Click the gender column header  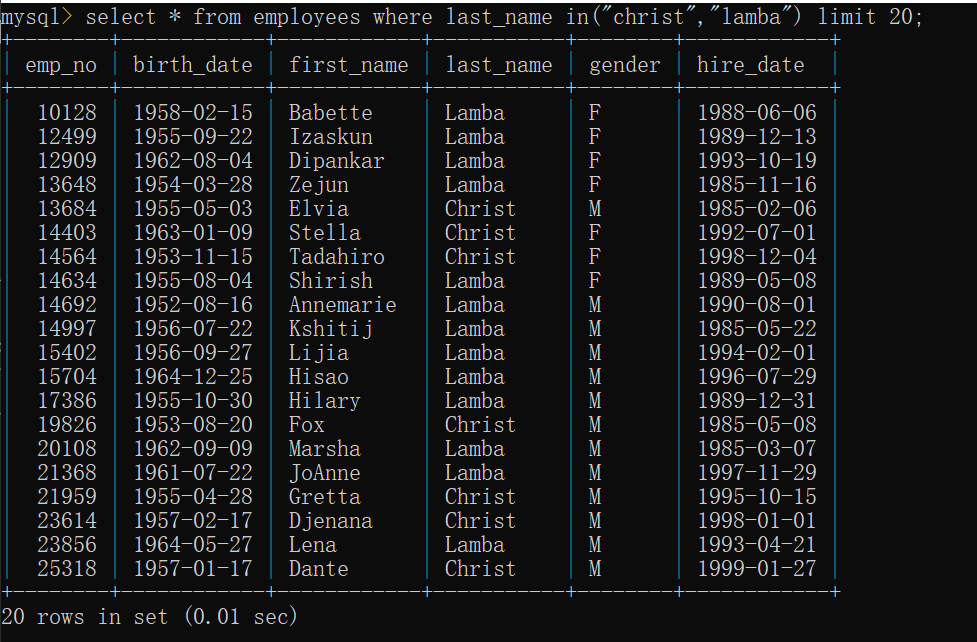tap(624, 65)
